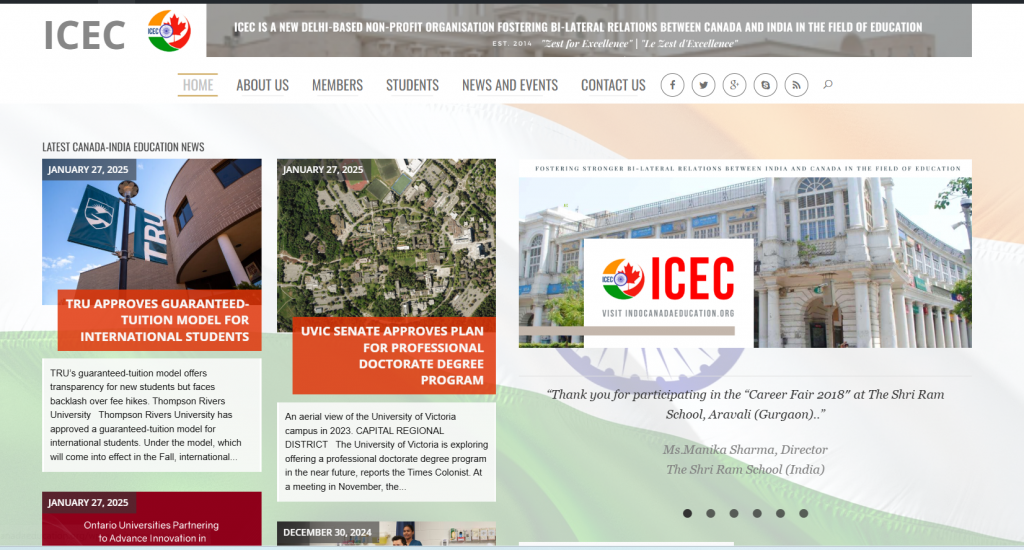
Task: Expand the Members menu
Action: point(337,85)
